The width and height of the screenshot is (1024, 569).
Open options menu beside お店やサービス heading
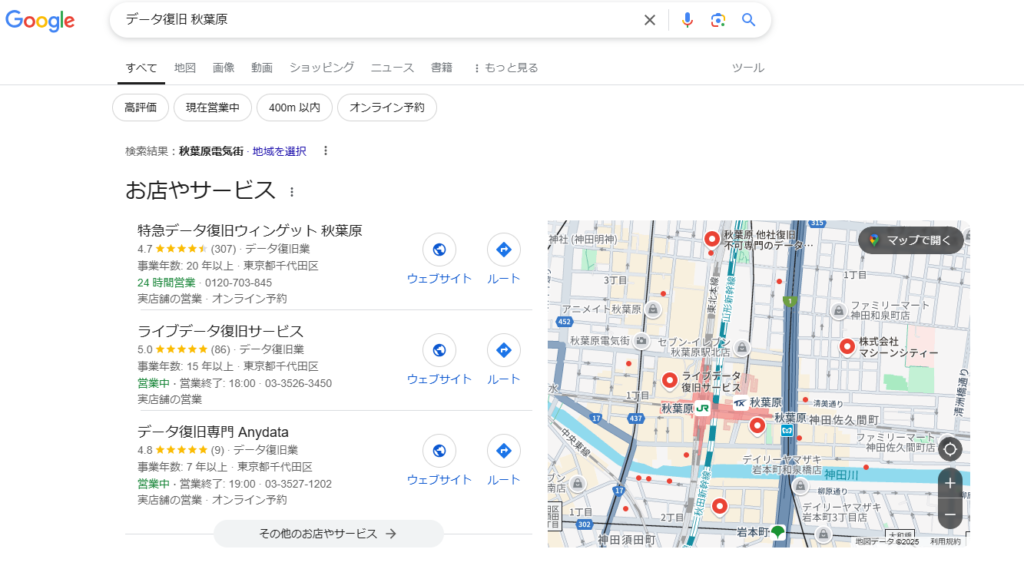292,192
